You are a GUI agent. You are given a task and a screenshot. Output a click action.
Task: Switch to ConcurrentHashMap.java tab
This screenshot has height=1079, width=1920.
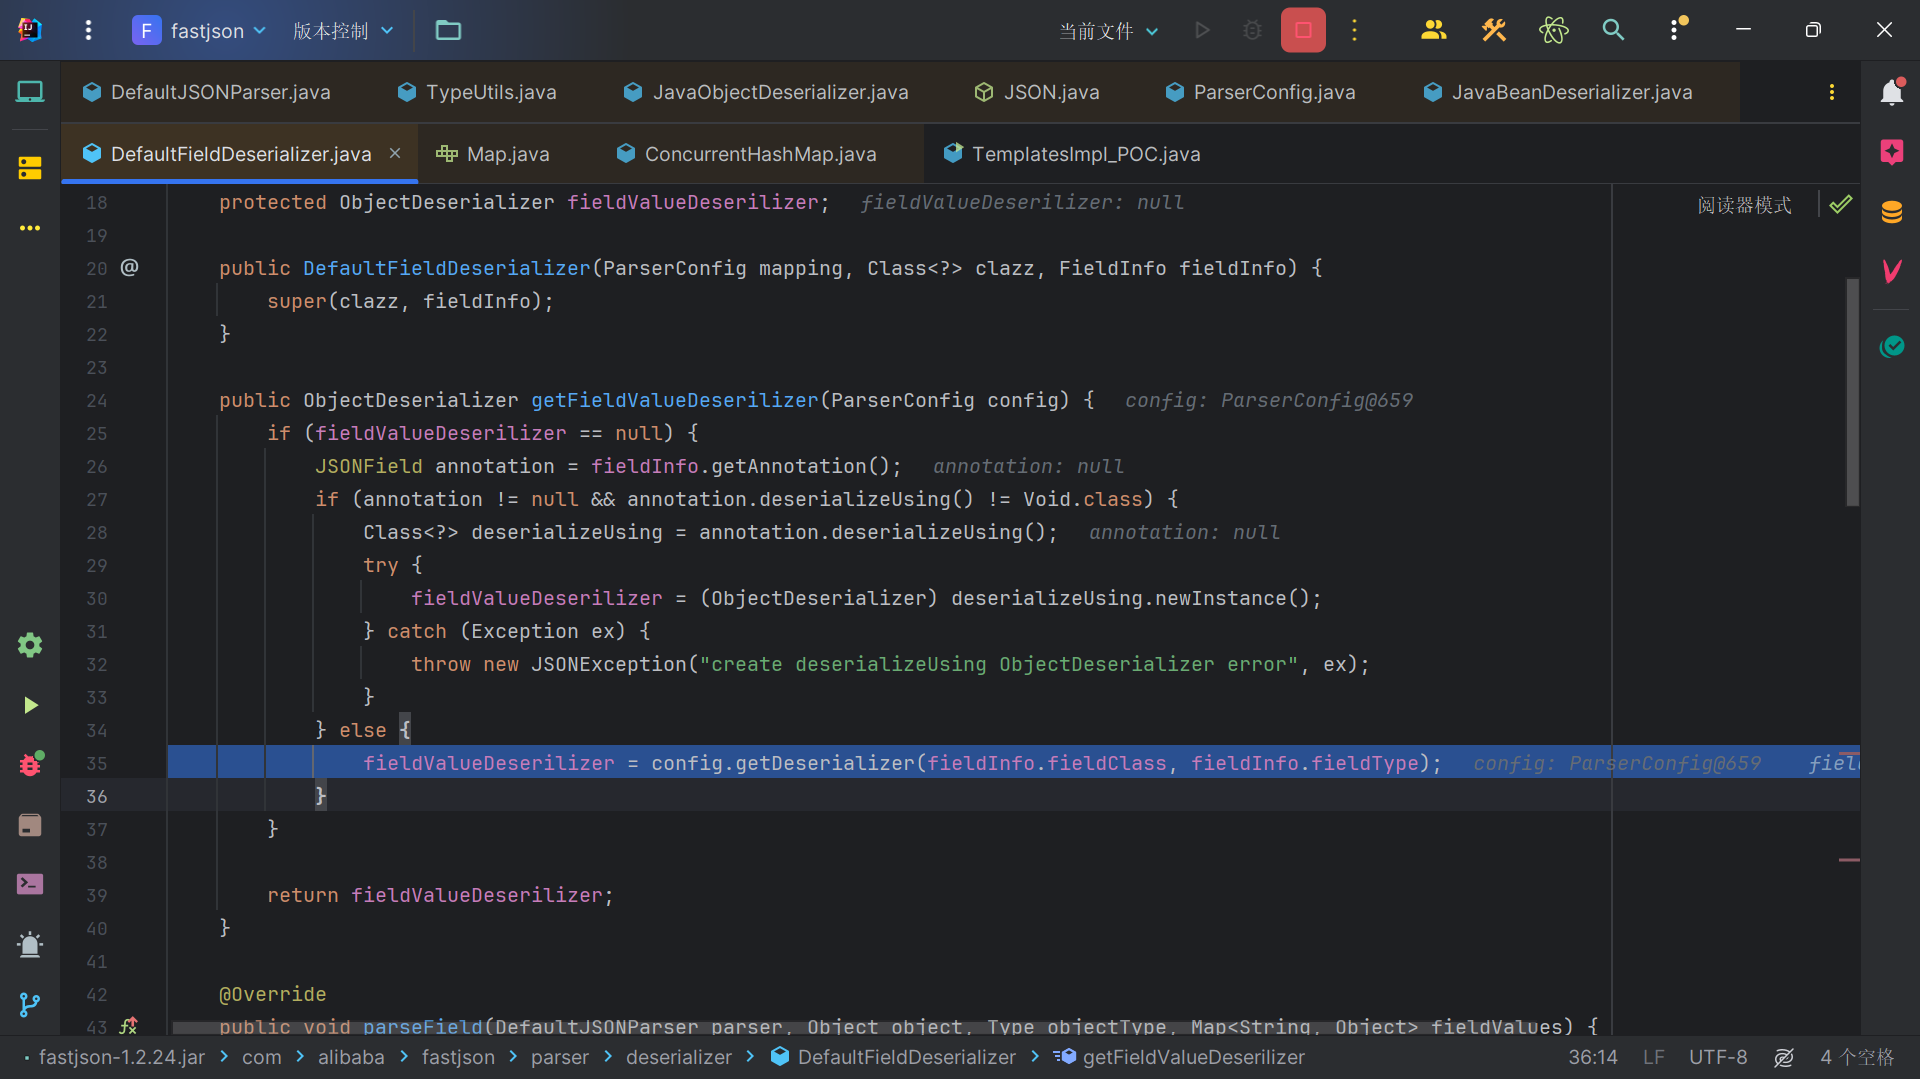click(x=747, y=154)
